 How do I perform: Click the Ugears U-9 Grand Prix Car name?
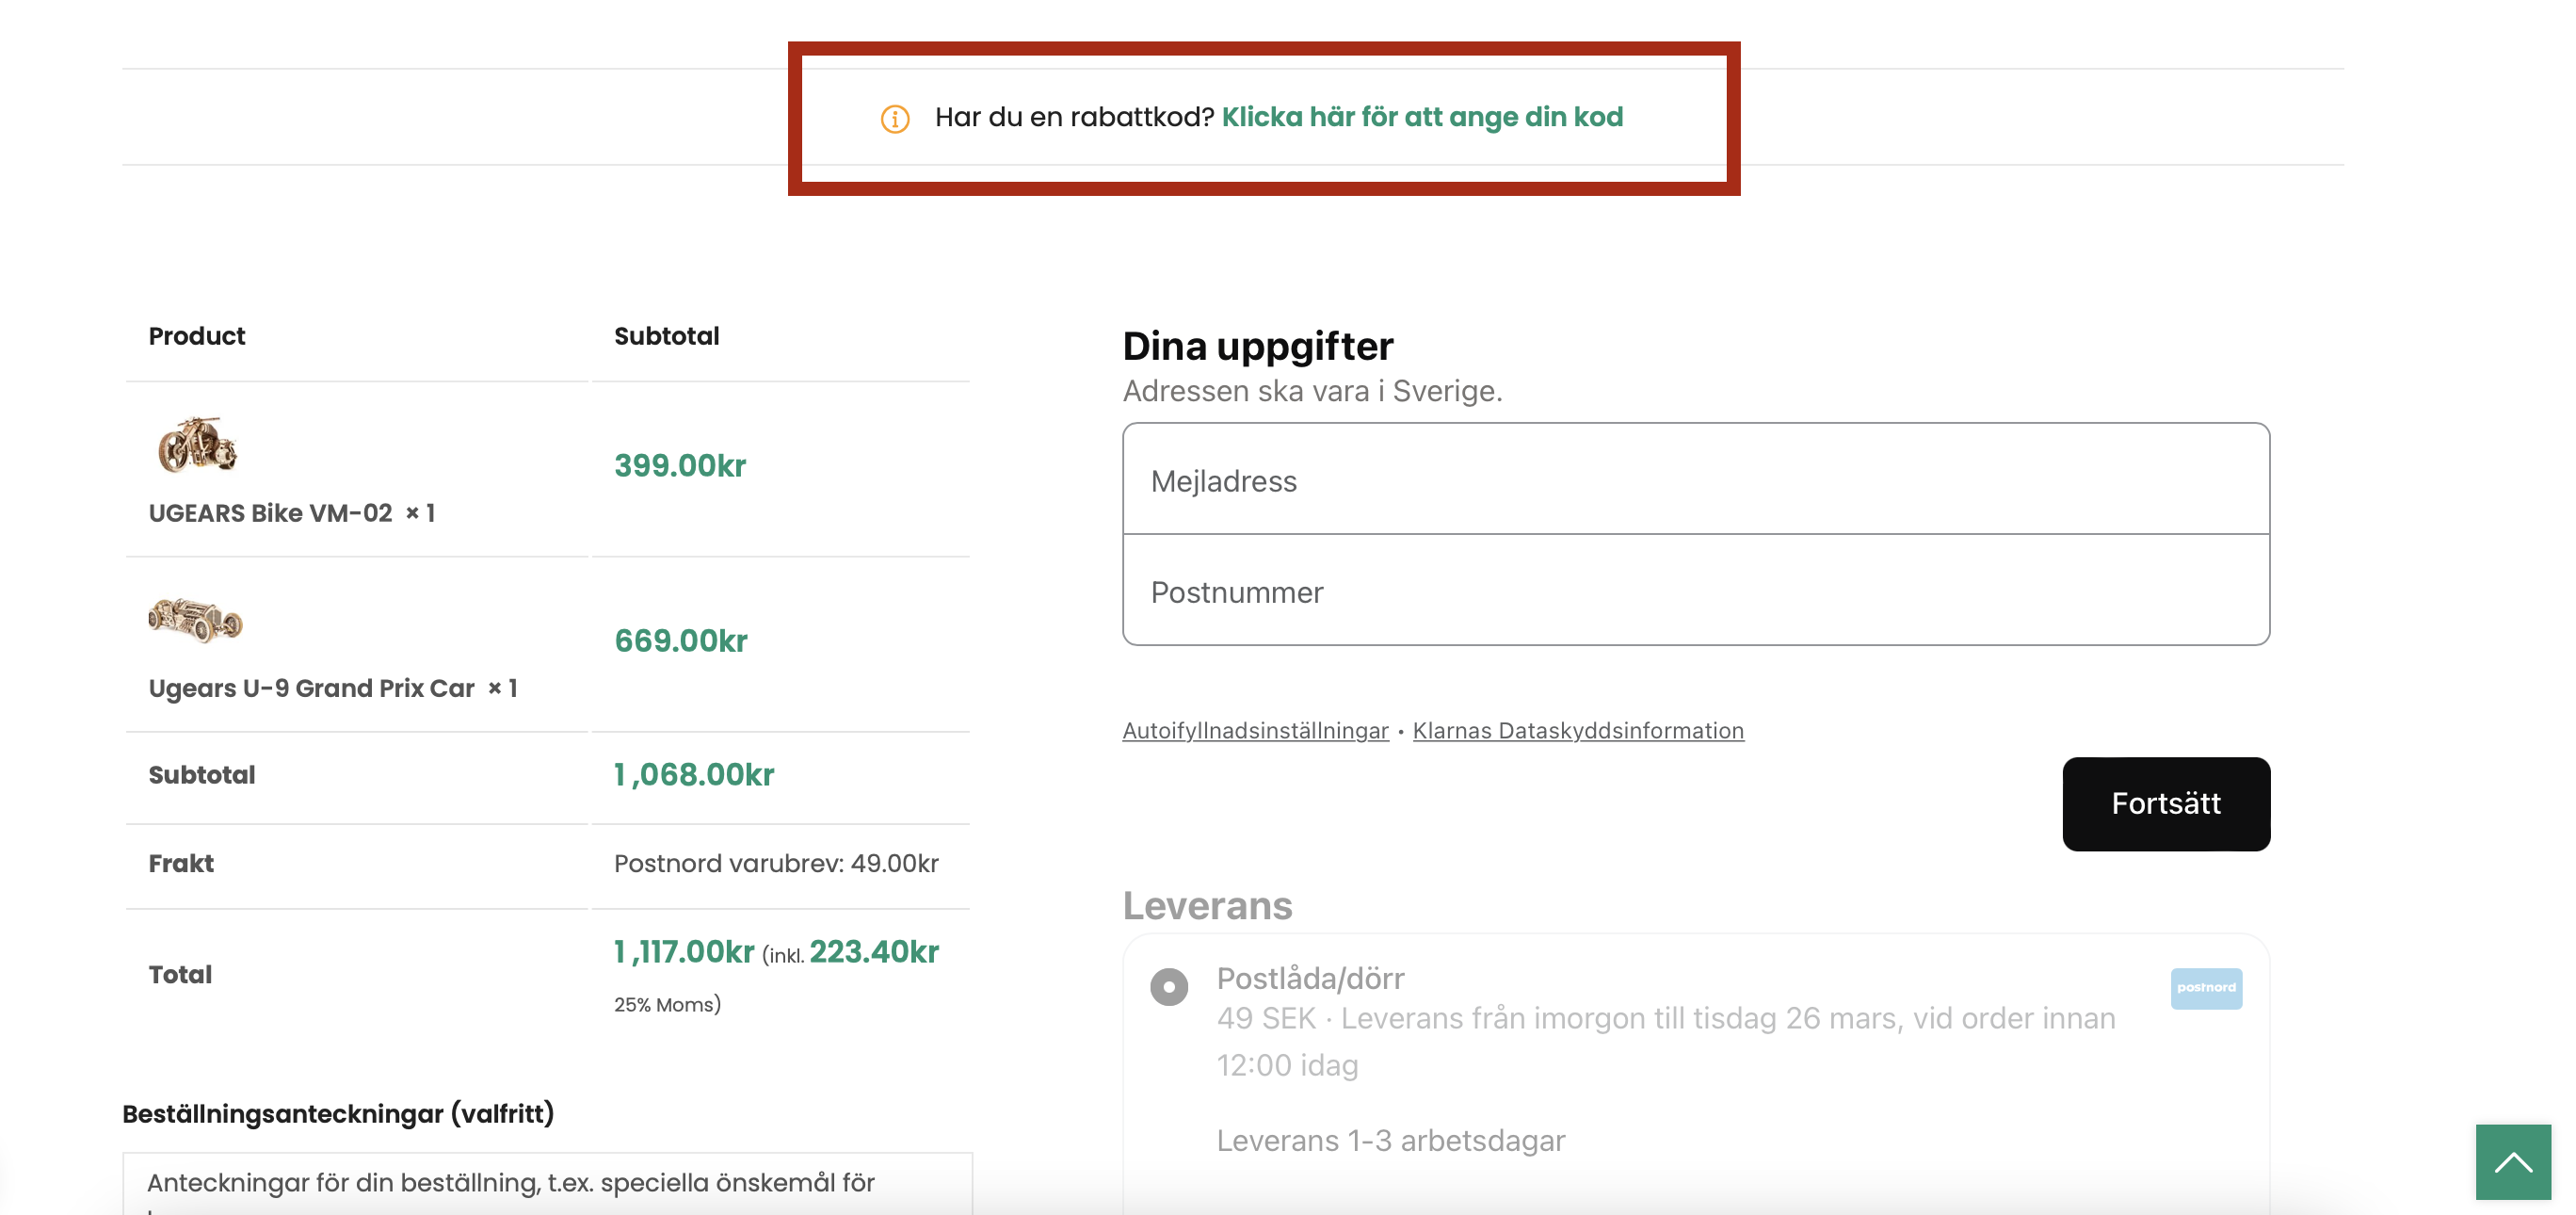click(x=311, y=688)
